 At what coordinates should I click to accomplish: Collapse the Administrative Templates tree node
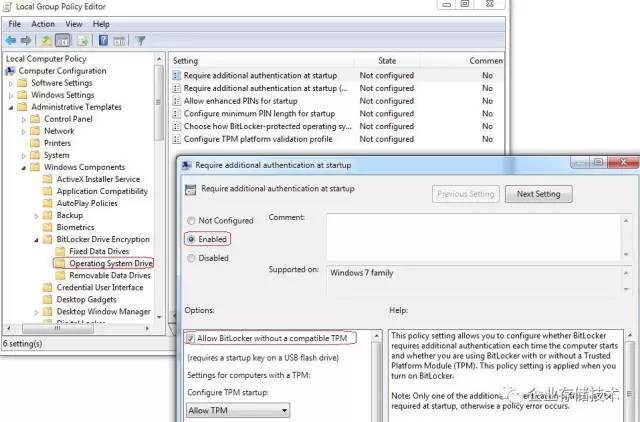[x=11, y=107]
